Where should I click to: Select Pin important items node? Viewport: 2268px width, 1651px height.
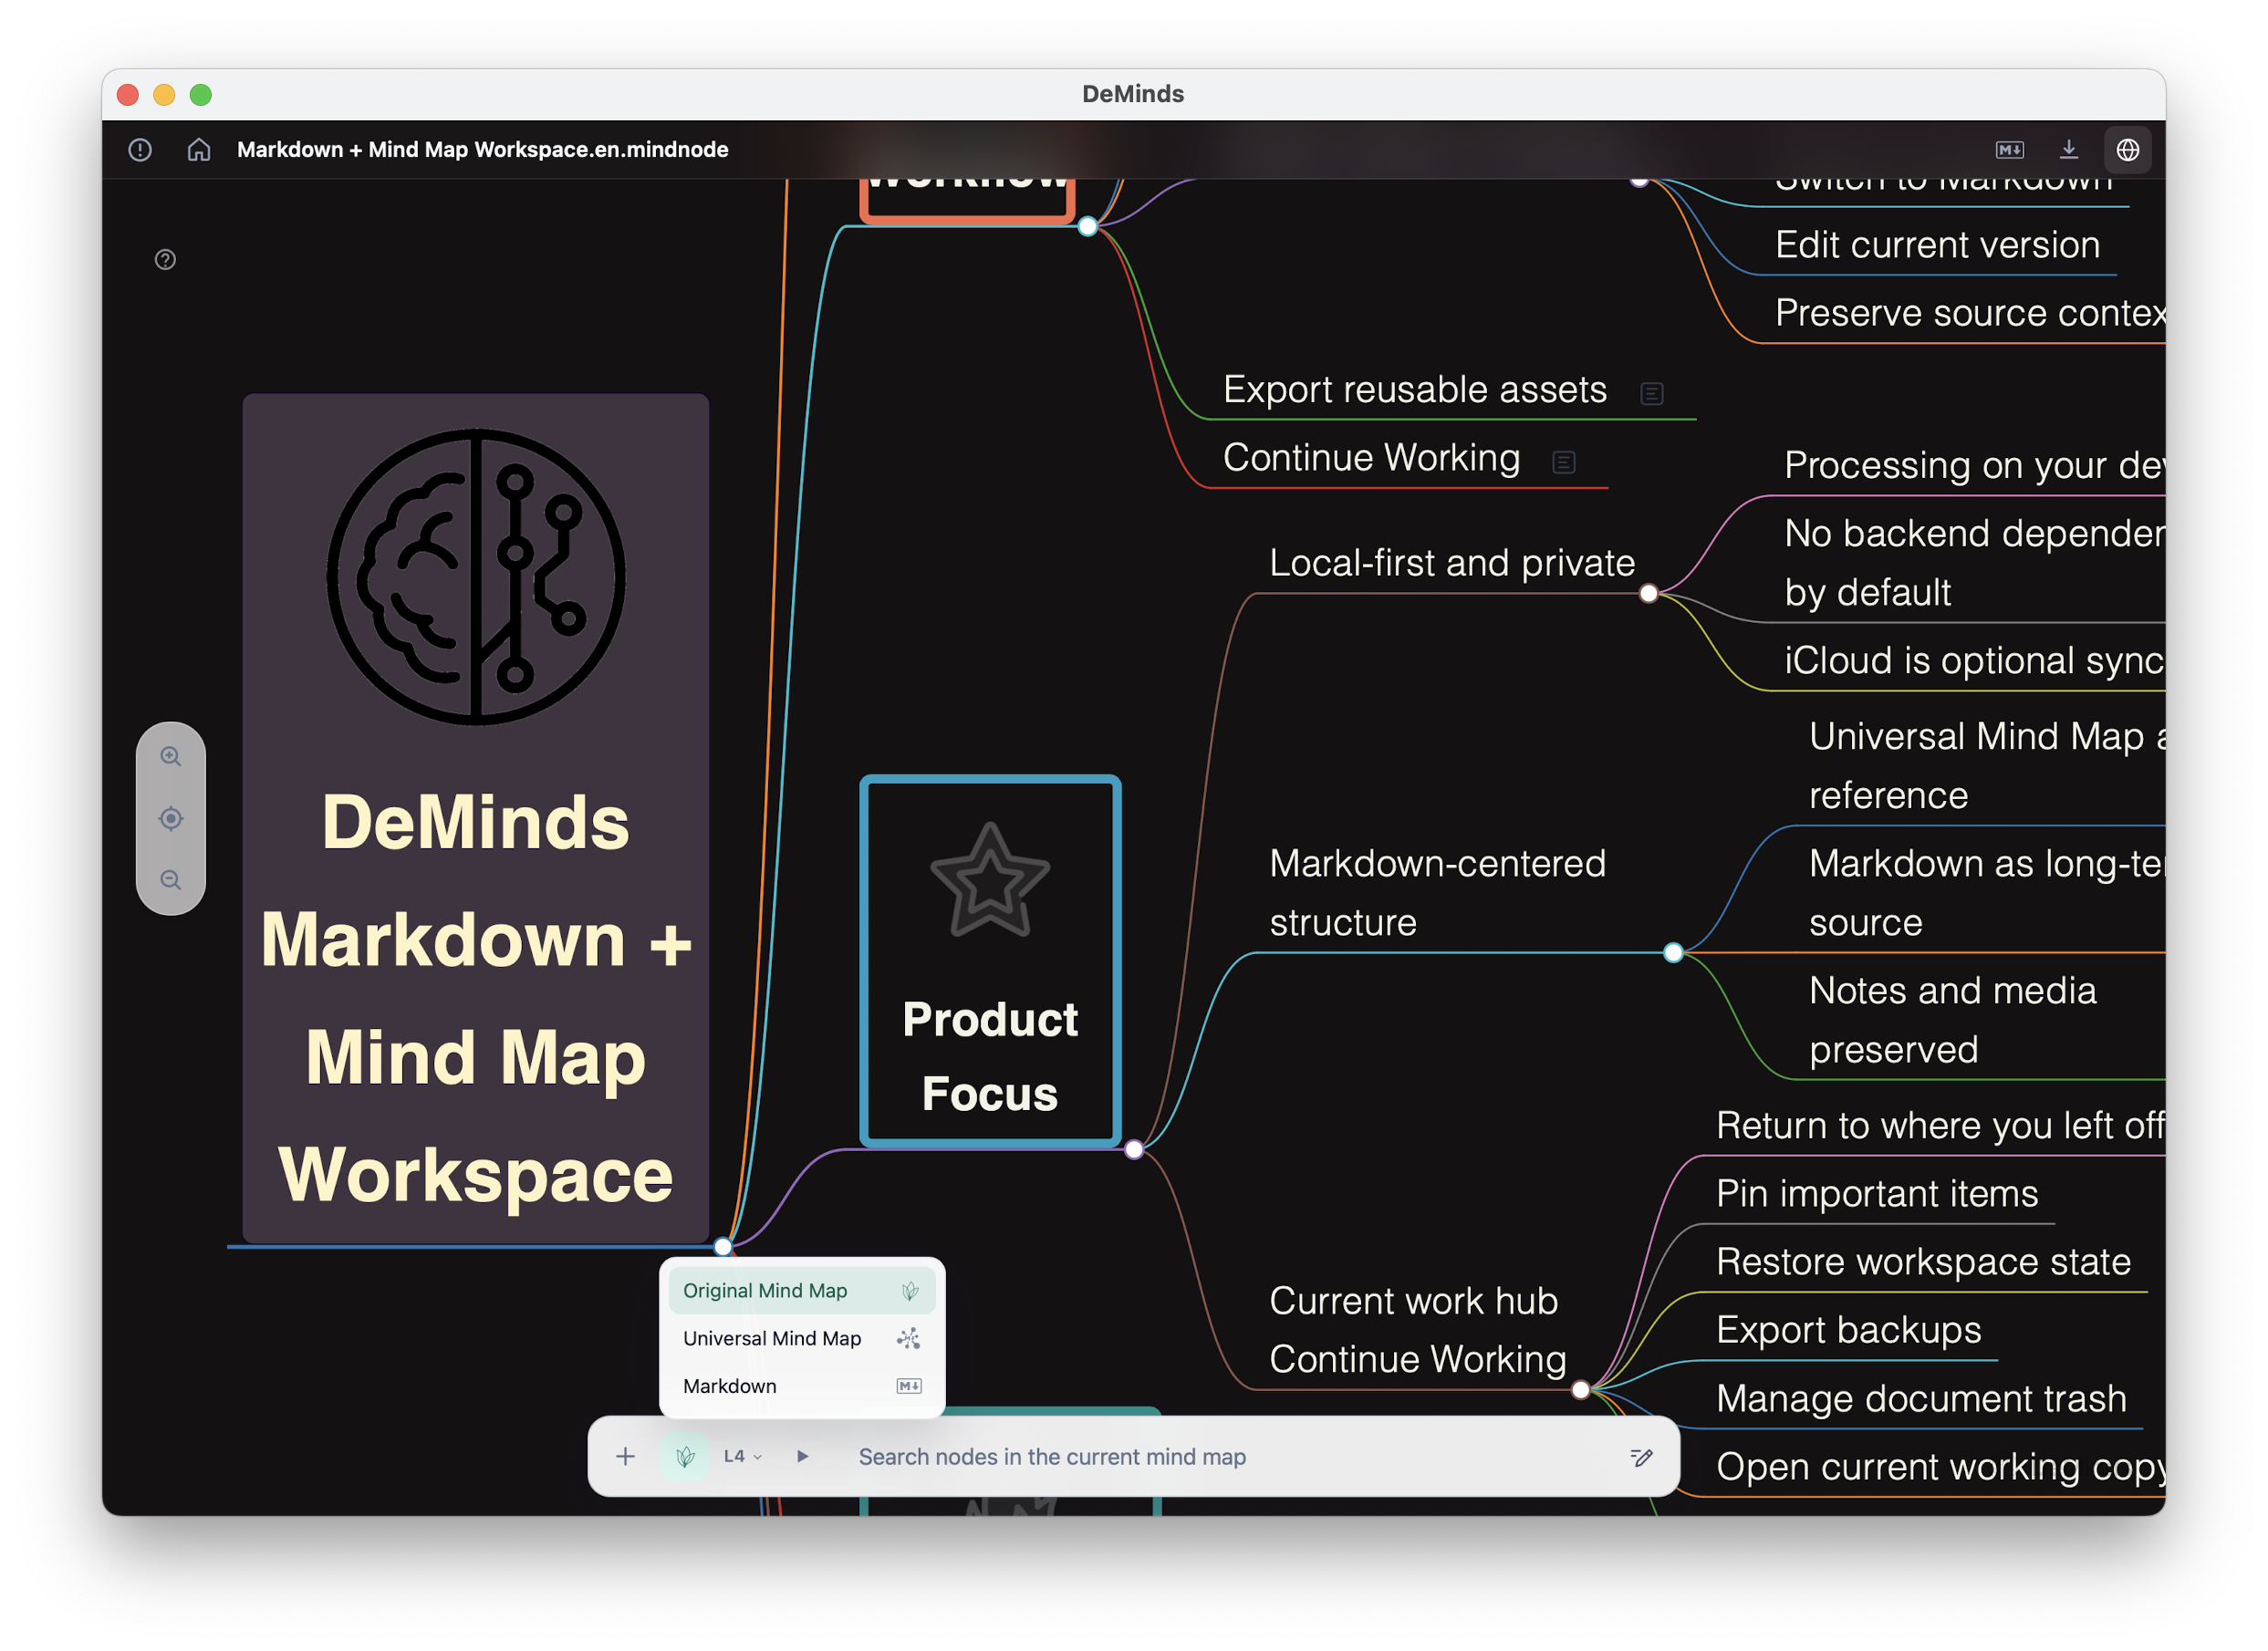click(x=1877, y=1194)
